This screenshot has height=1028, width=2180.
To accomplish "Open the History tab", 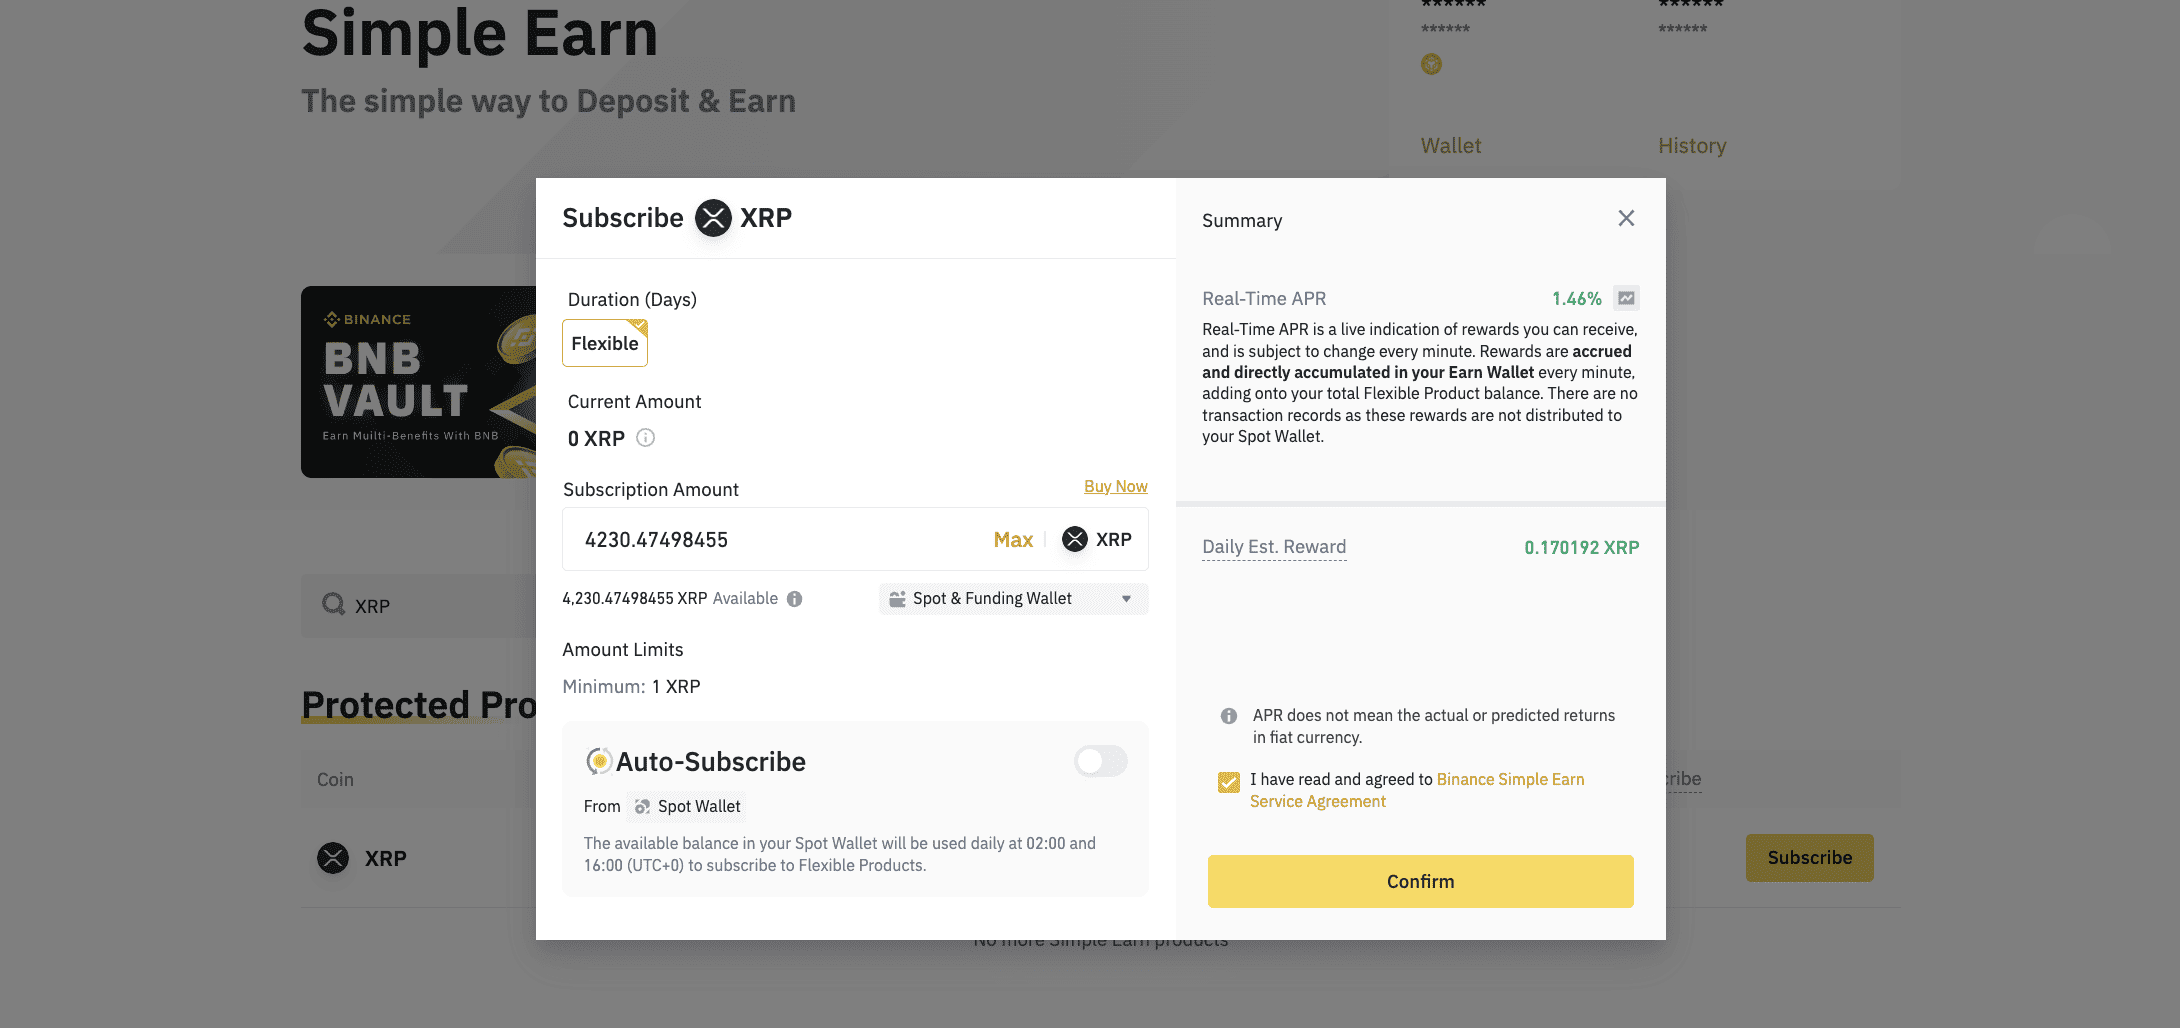I will tap(1692, 146).
